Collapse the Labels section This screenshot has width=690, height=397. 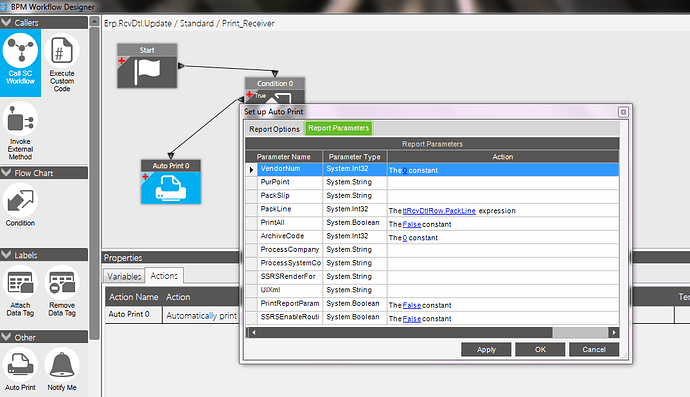click(6, 254)
